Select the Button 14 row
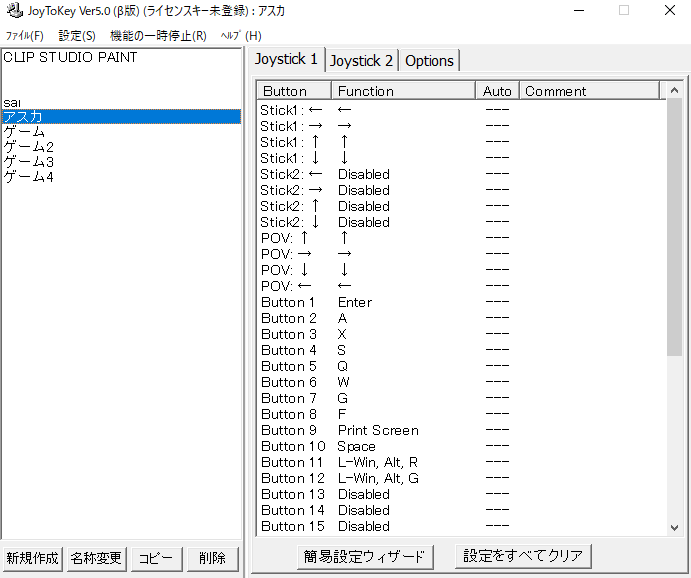Viewport: 691px width, 578px height. tap(461, 510)
